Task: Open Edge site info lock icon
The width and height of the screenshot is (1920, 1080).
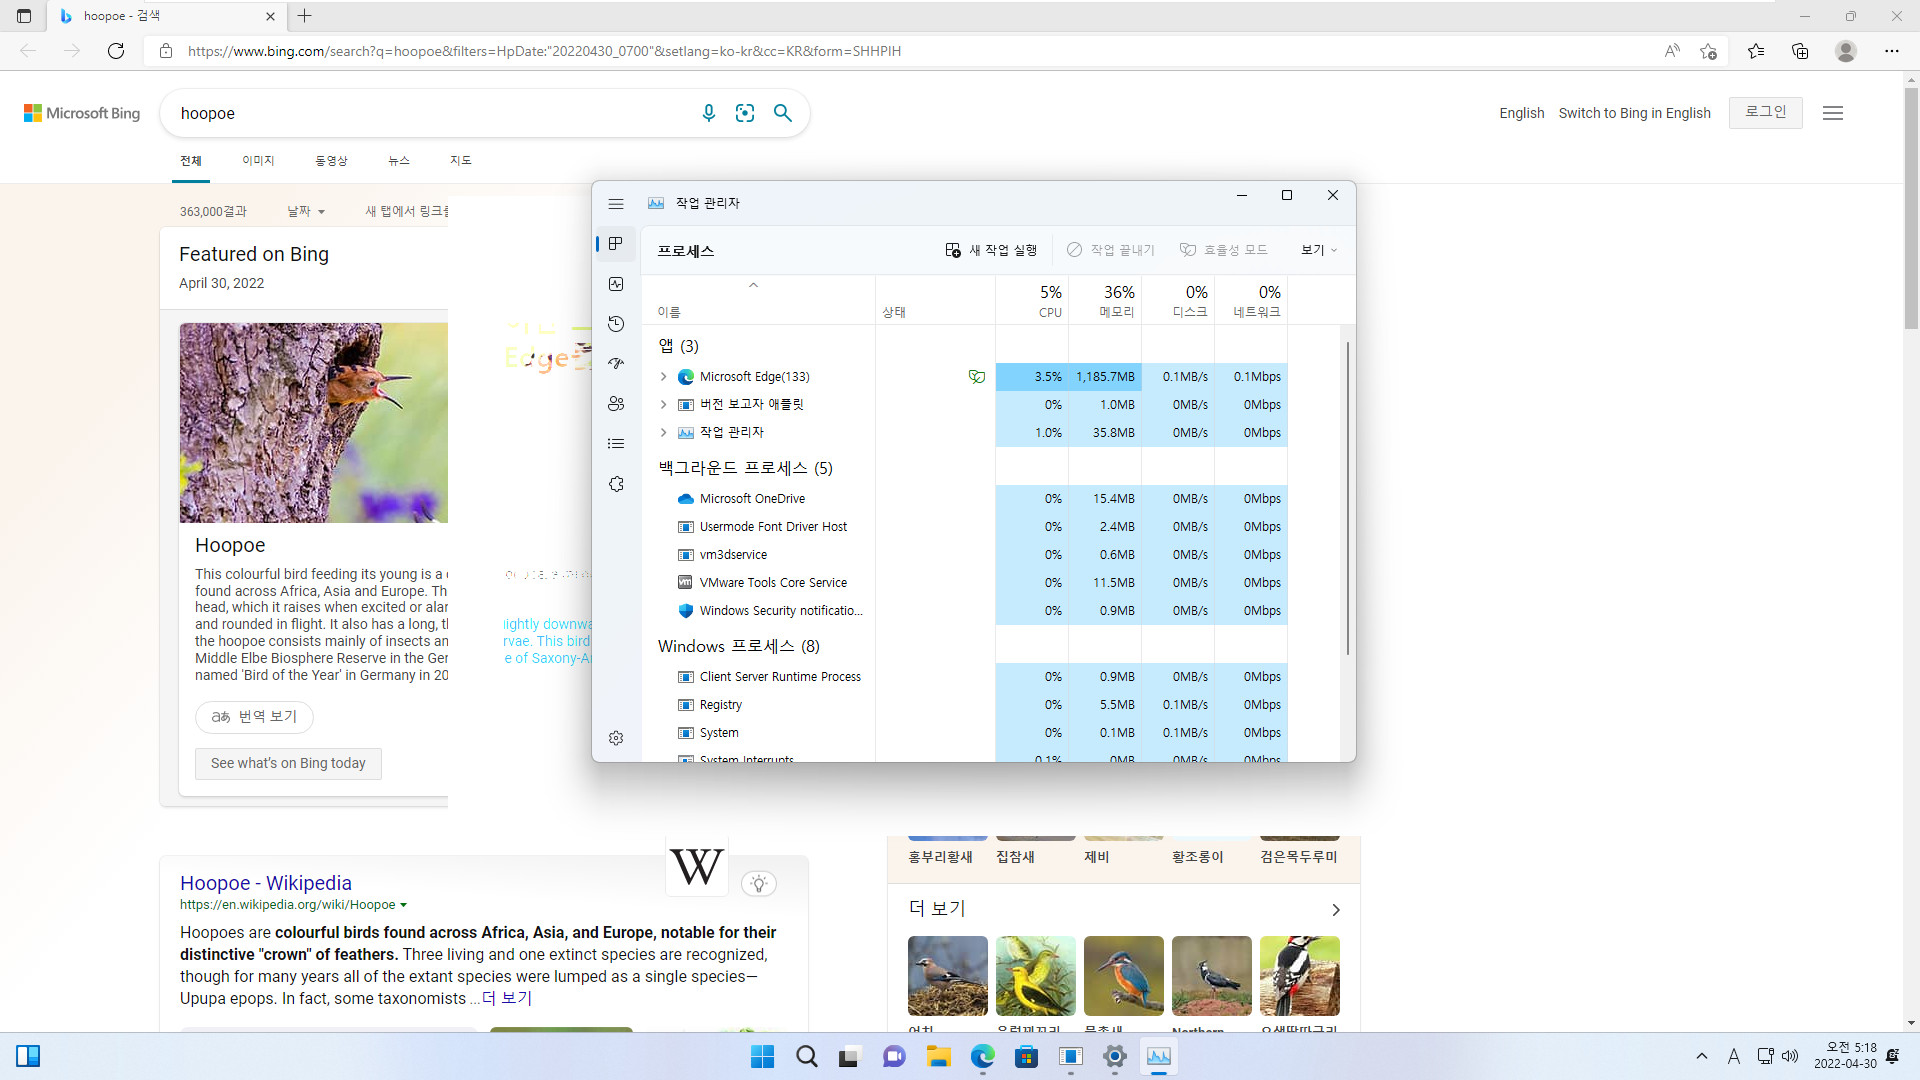Action: (166, 51)
